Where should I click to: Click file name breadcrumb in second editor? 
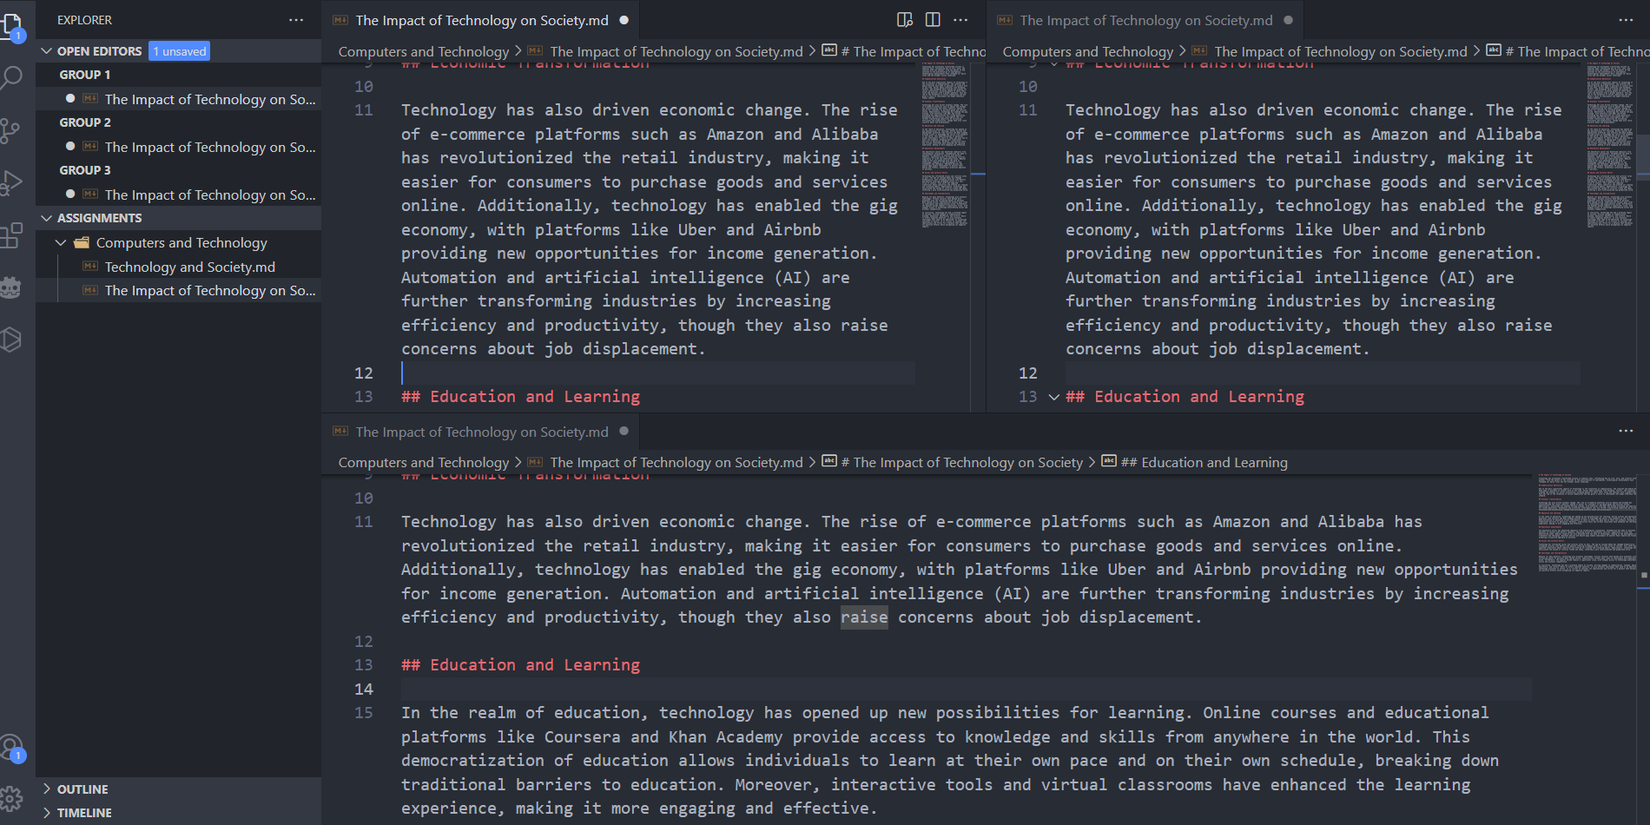tap(1340, 51)
